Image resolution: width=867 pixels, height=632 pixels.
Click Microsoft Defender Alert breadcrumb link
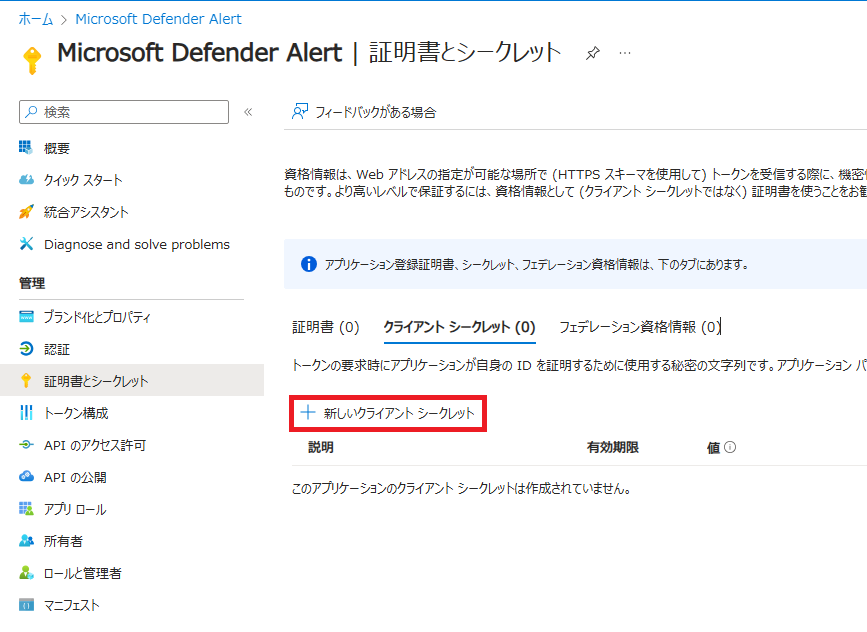158,19
